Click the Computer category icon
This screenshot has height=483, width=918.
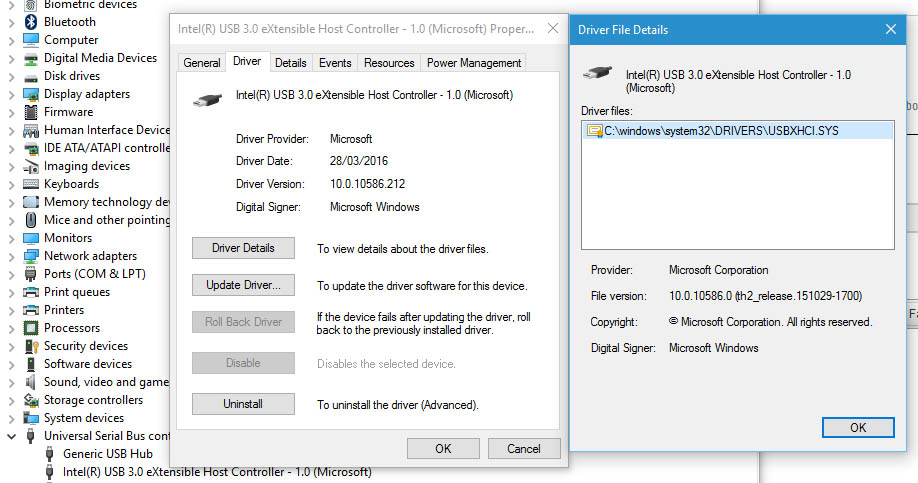point(30,40)
